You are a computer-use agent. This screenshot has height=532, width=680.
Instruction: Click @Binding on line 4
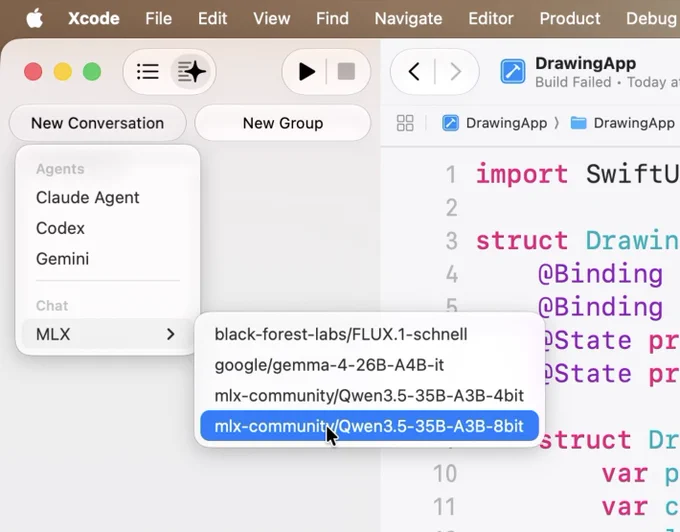[x=600, y=274]
